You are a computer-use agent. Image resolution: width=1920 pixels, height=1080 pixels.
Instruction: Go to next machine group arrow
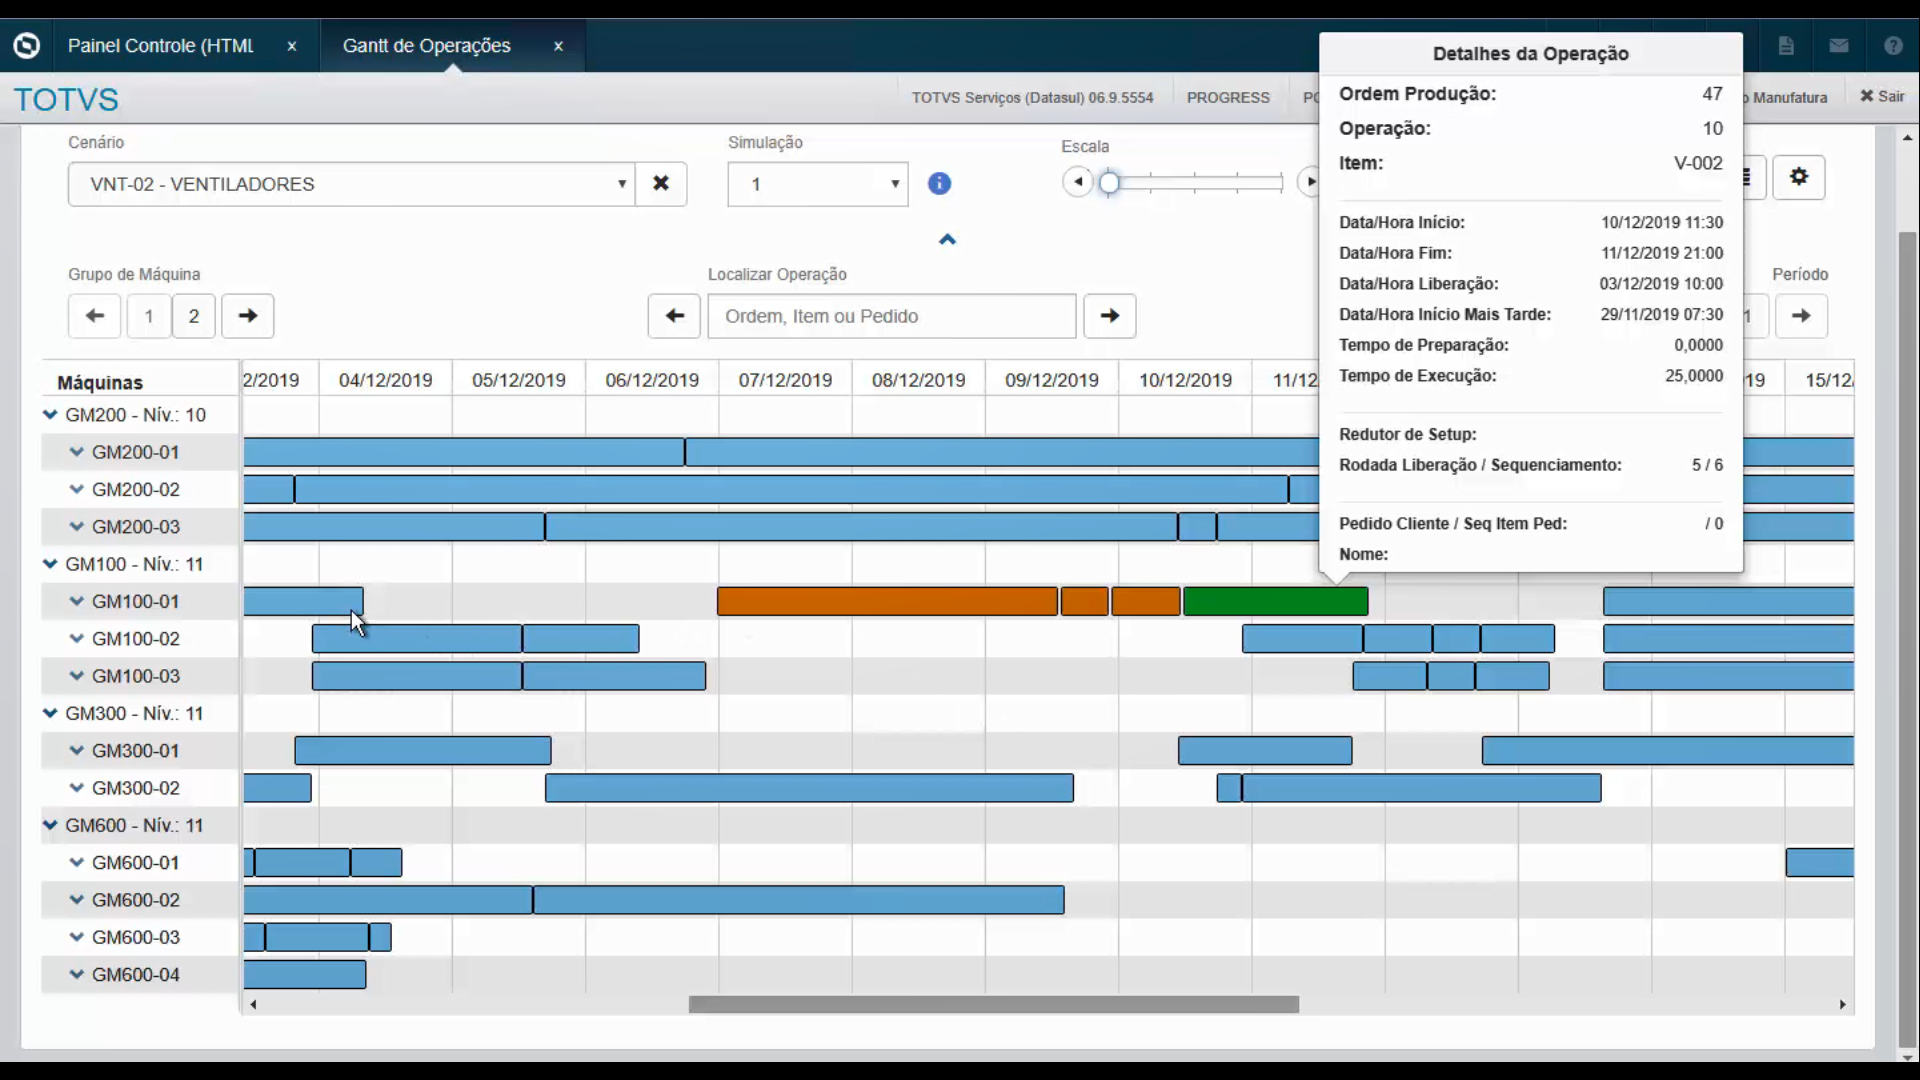click(x=247, y=316)
